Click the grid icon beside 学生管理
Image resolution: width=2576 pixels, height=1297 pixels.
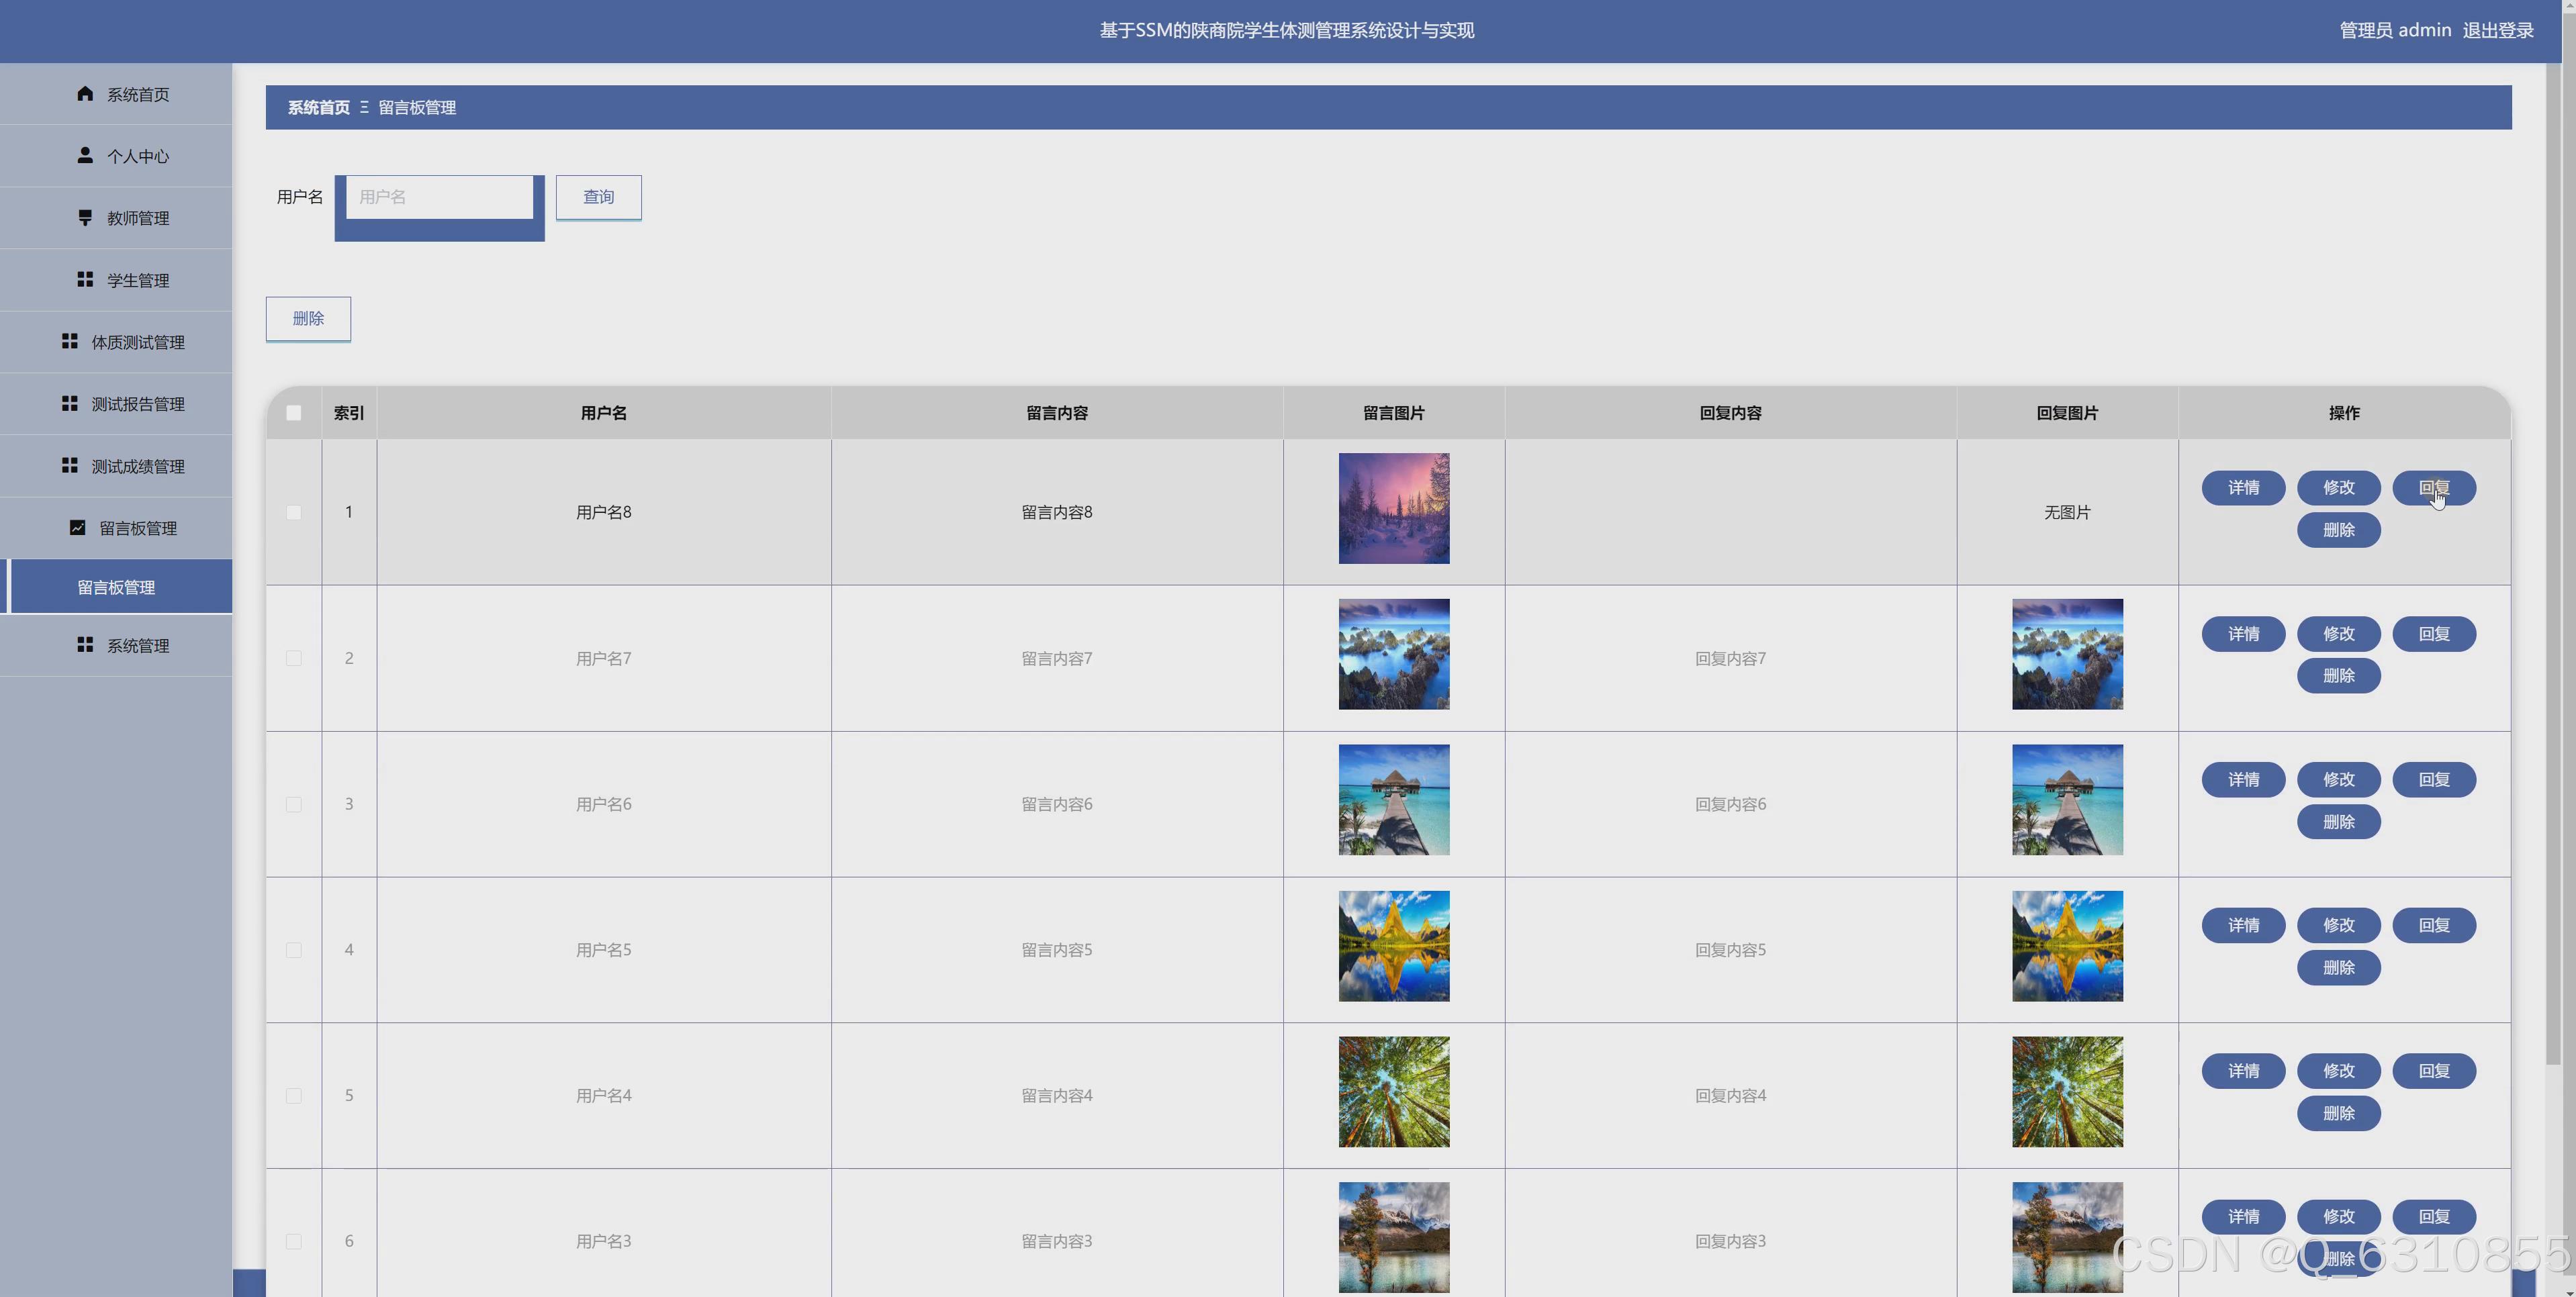(85, 280)
